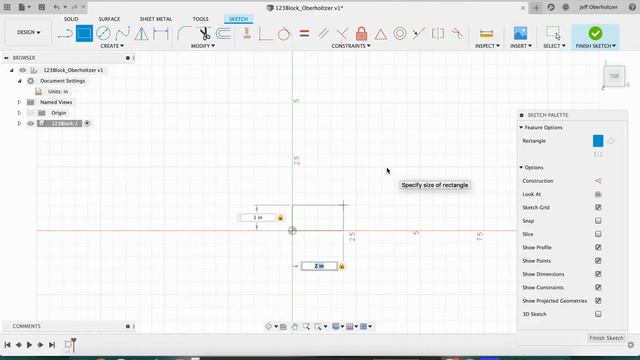Viewport: 640px width, 360px height.
Task: Toggle Sketch Grid checkbox
Action: coord(598,207)
